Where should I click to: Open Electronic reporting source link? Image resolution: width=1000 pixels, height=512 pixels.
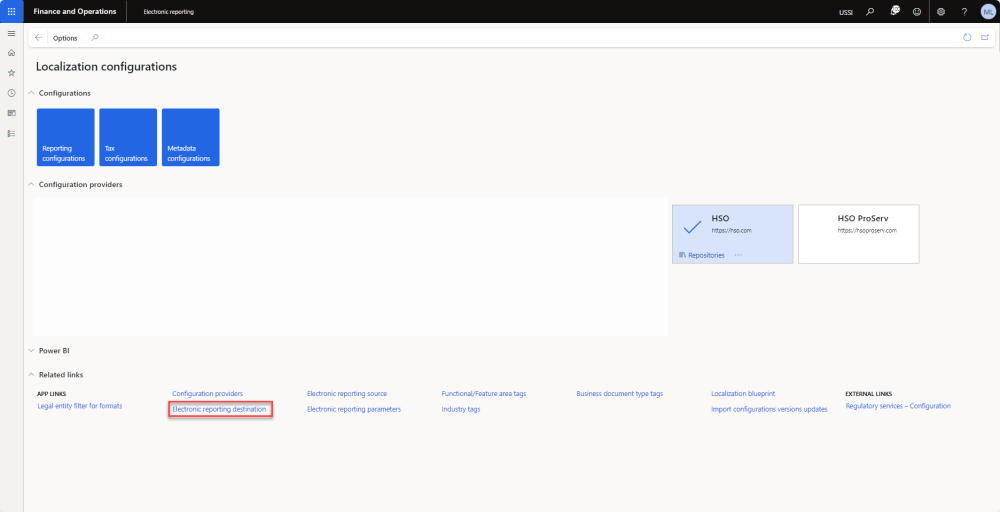pos(347,394)
